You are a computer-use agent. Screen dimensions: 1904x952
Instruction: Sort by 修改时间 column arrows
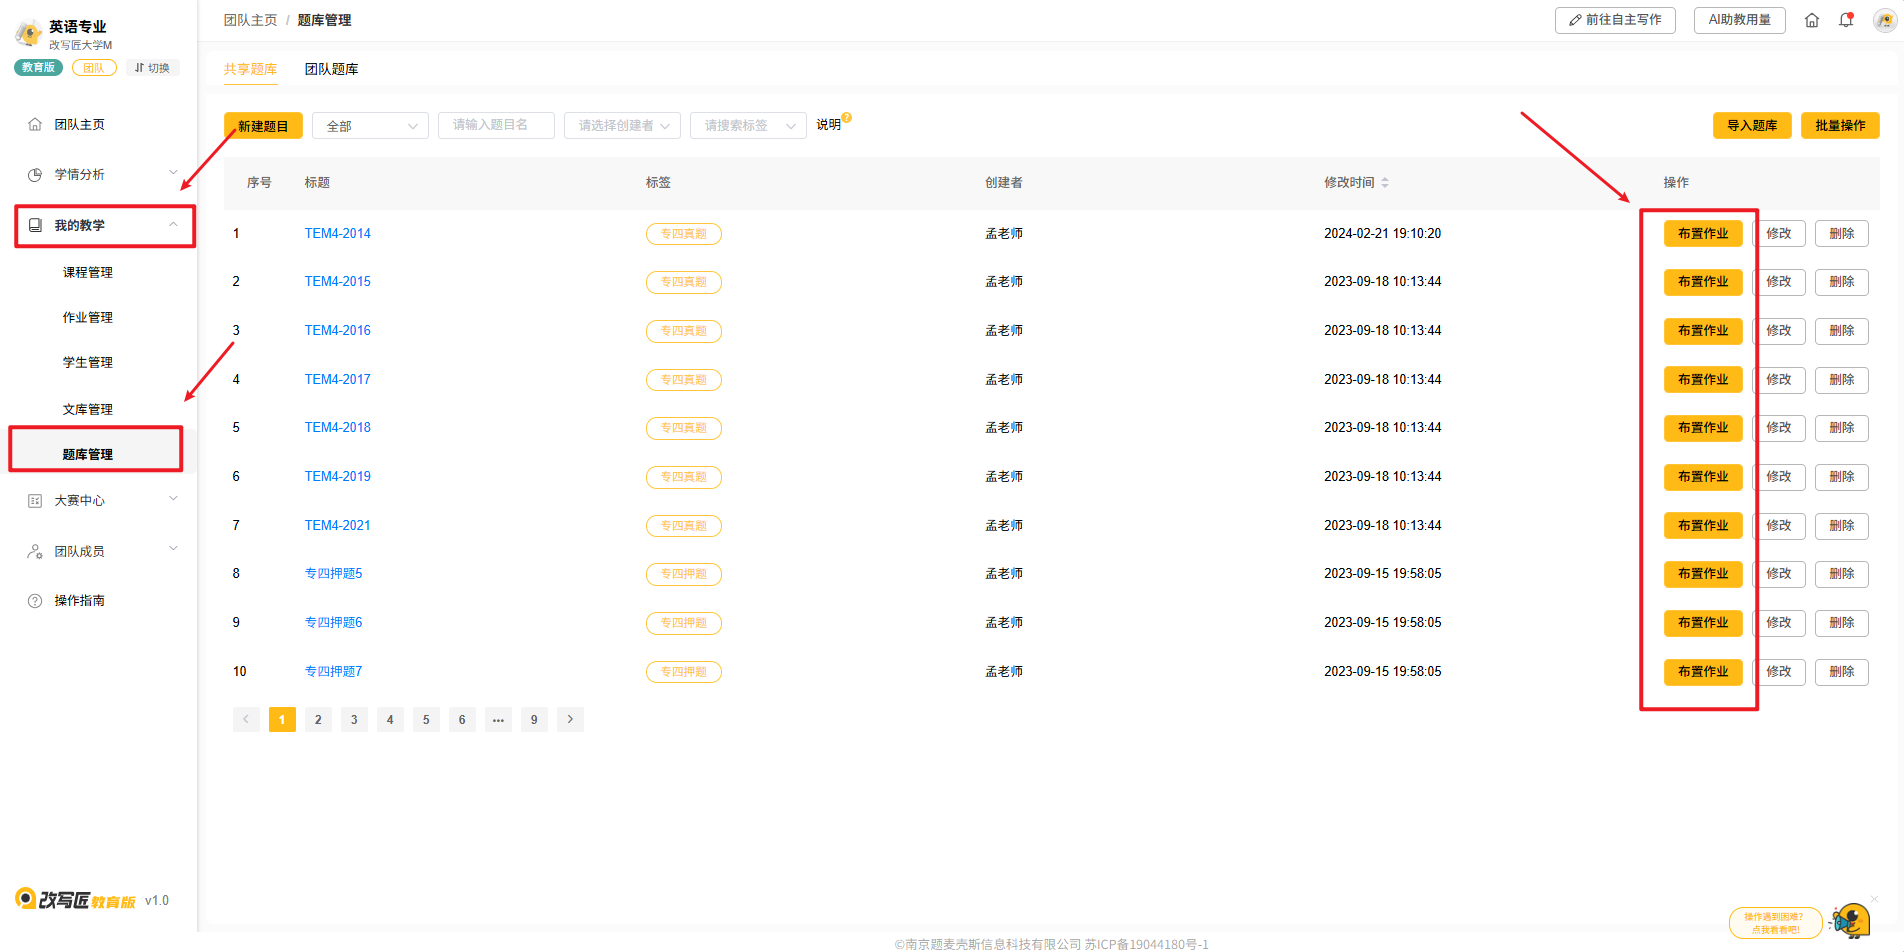1385,183
